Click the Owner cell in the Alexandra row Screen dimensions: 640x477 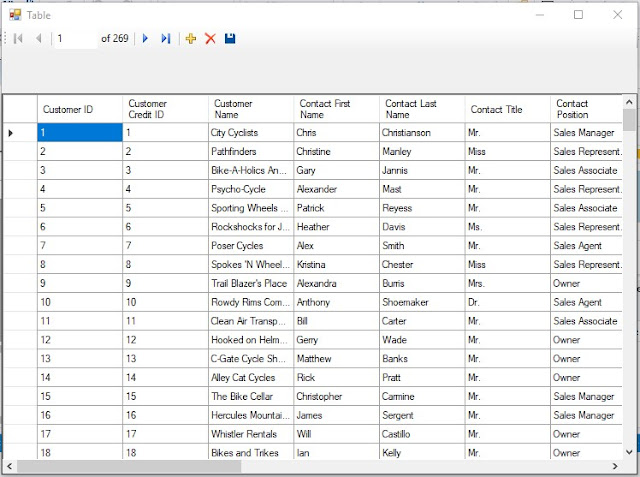(587, 283)
